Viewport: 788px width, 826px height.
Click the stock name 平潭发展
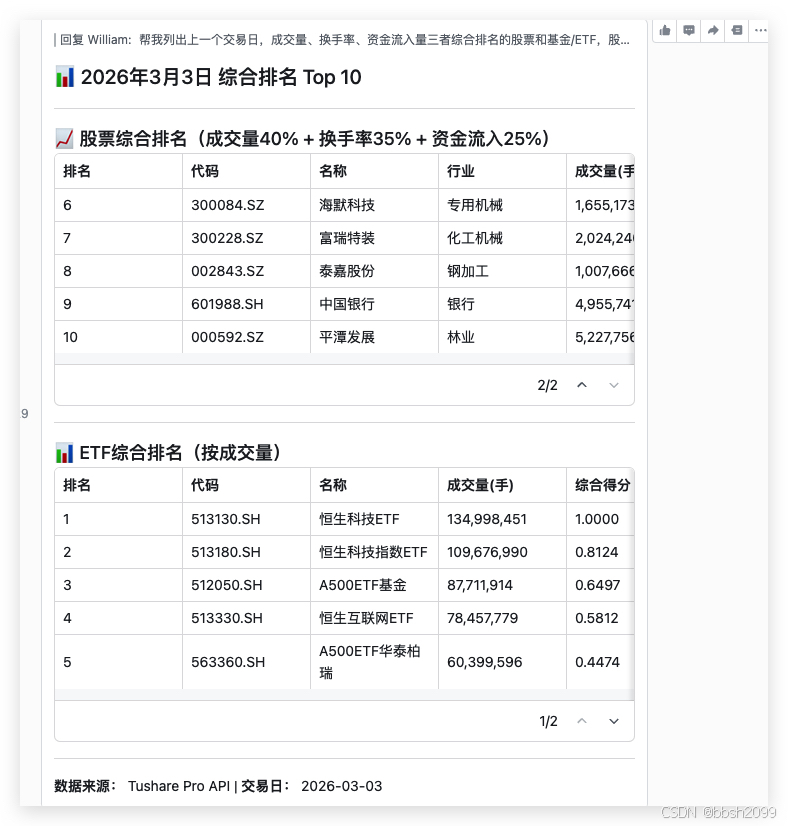(x=347, y=337)
